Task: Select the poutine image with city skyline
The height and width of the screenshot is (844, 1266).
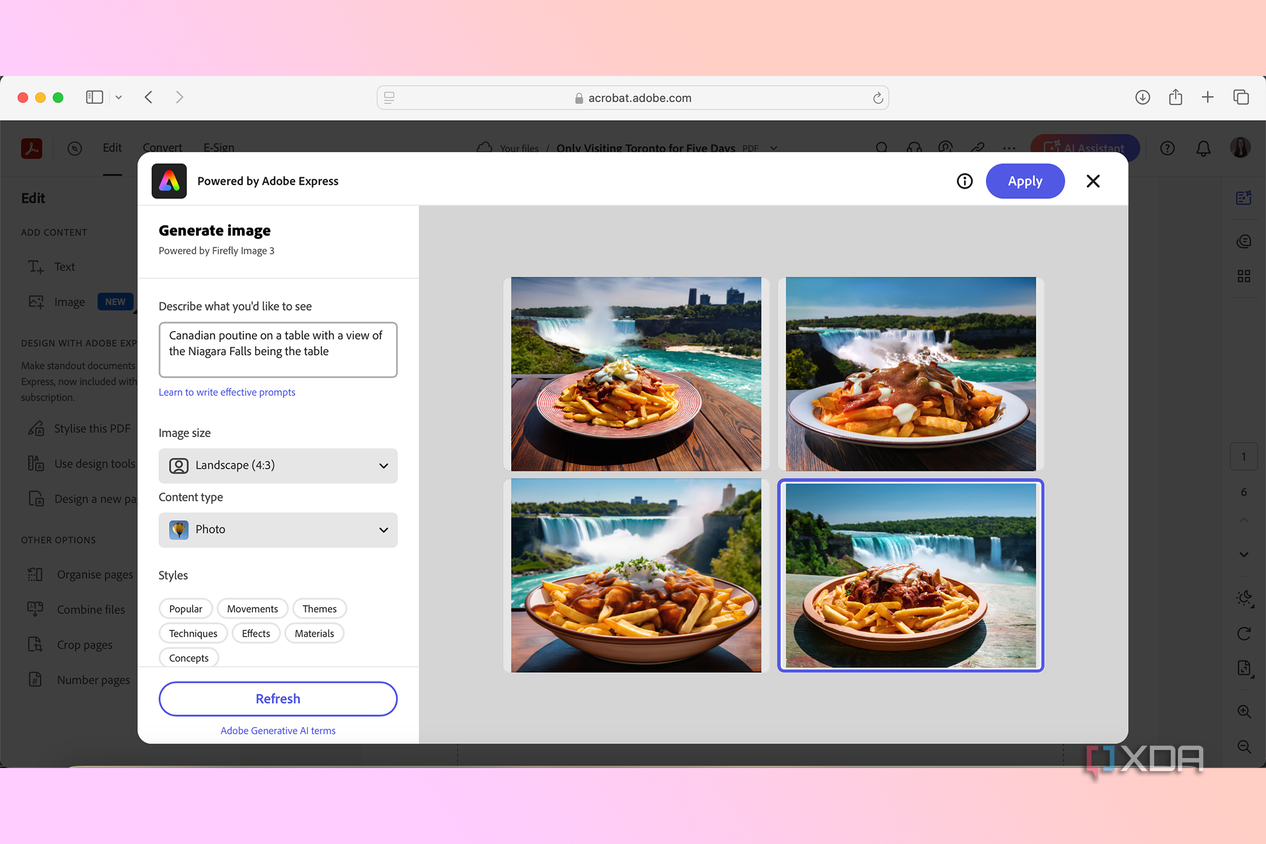Action: click(x=636, y=374)
